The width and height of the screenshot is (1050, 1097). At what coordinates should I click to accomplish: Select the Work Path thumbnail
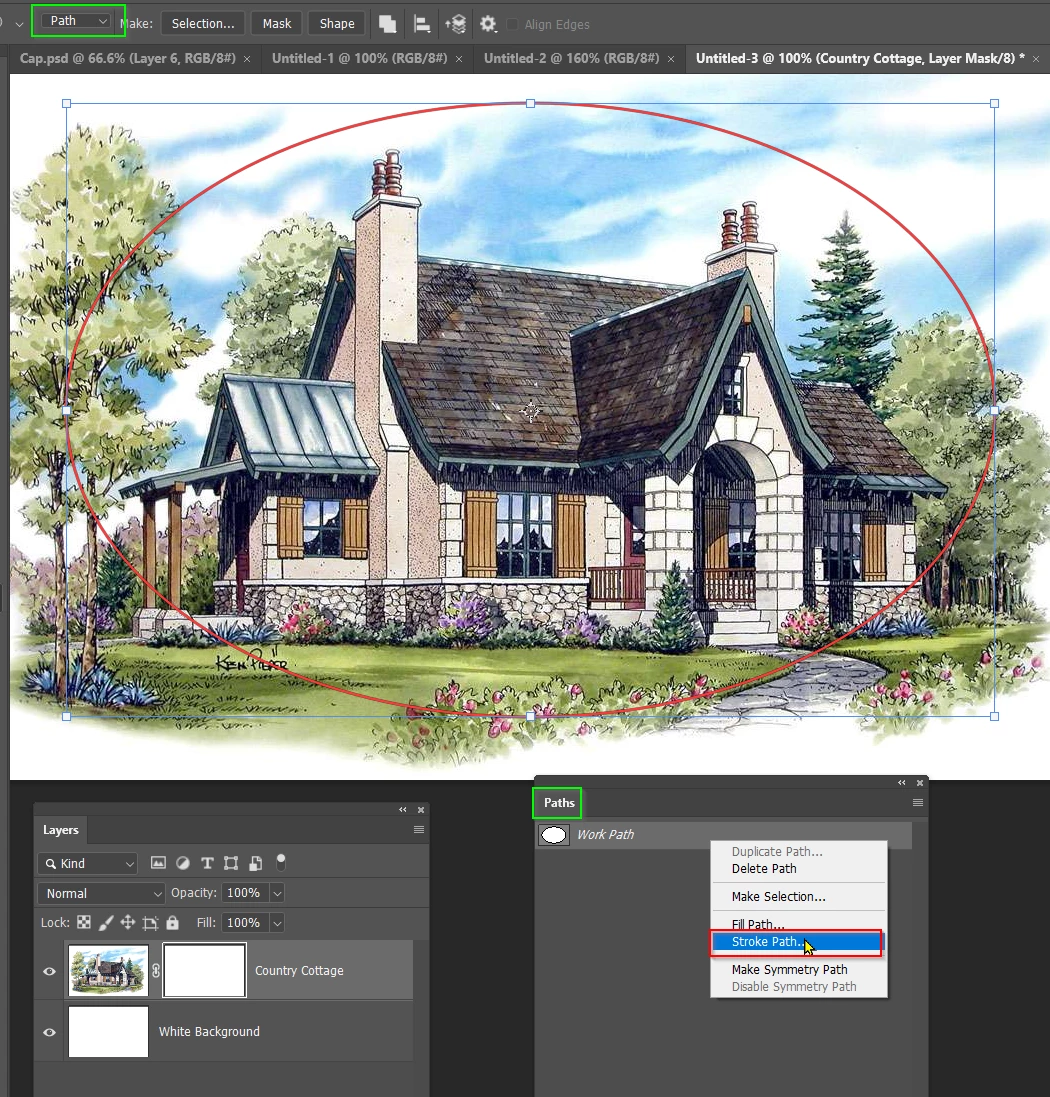click(554, 835)
